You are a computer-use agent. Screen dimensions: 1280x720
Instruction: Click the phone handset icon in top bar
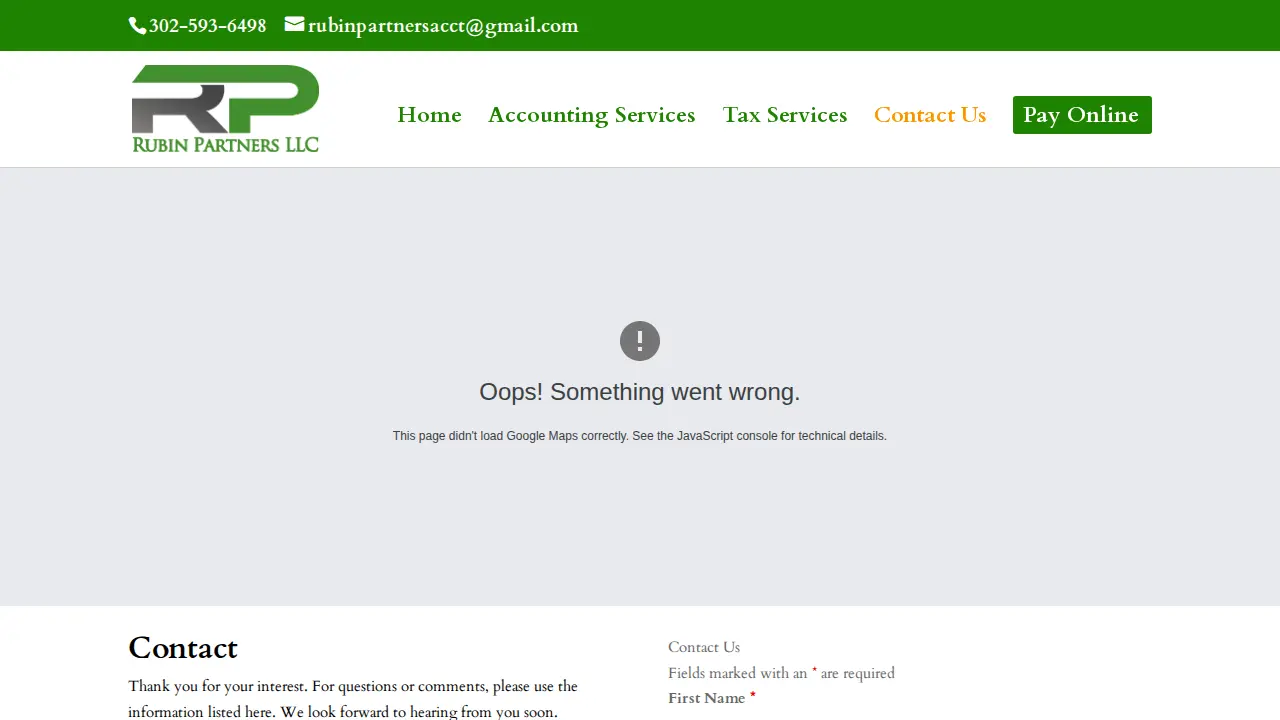coord(138,26)
